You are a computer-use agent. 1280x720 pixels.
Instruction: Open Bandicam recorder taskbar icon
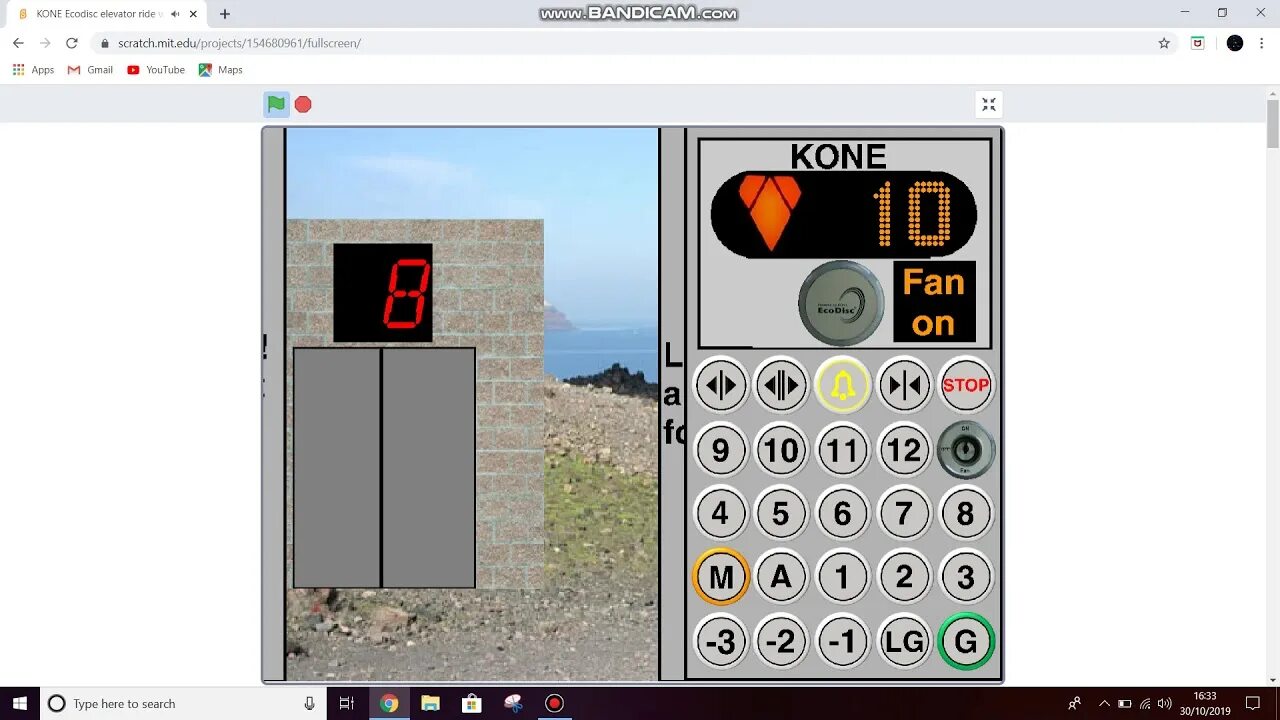(554, 703)
